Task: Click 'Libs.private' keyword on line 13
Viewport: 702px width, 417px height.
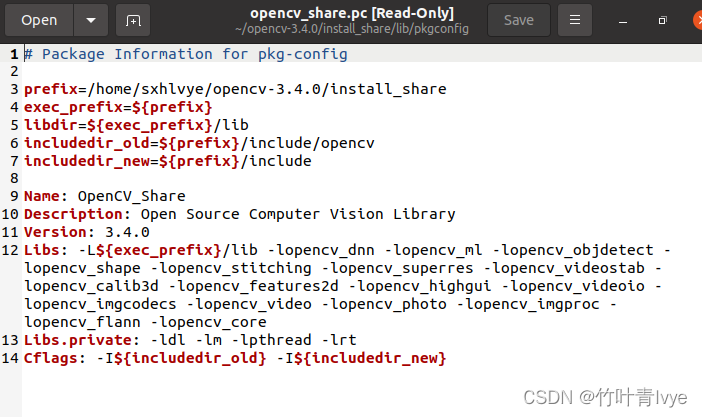Action: click(x=78, y=340)
